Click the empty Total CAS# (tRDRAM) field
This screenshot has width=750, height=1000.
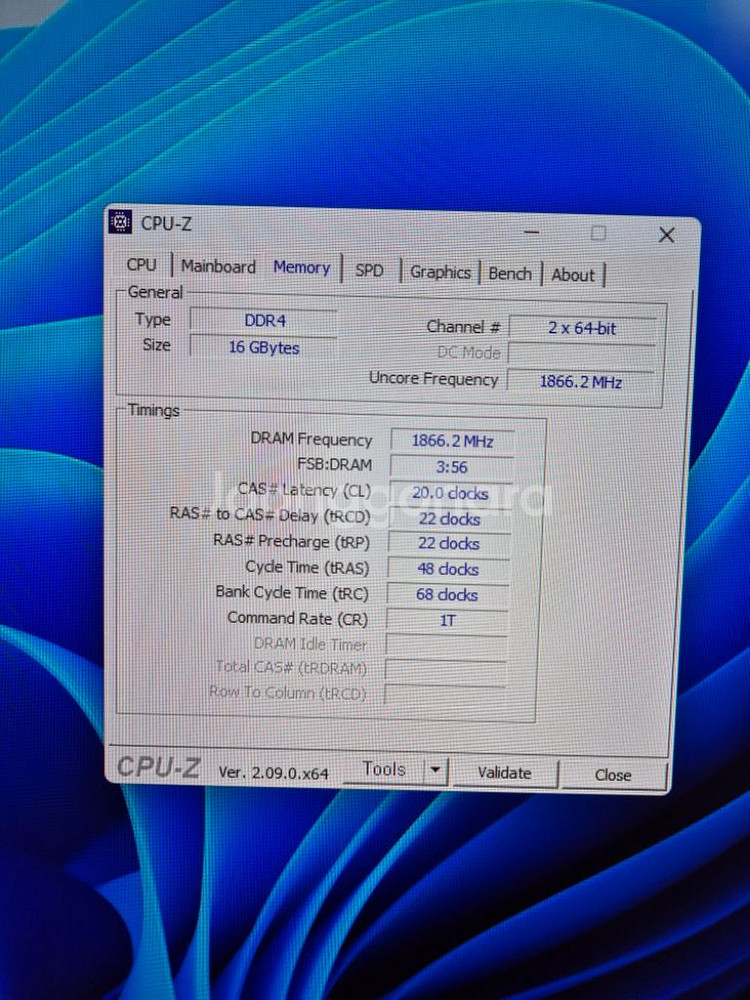click(445, 670)
